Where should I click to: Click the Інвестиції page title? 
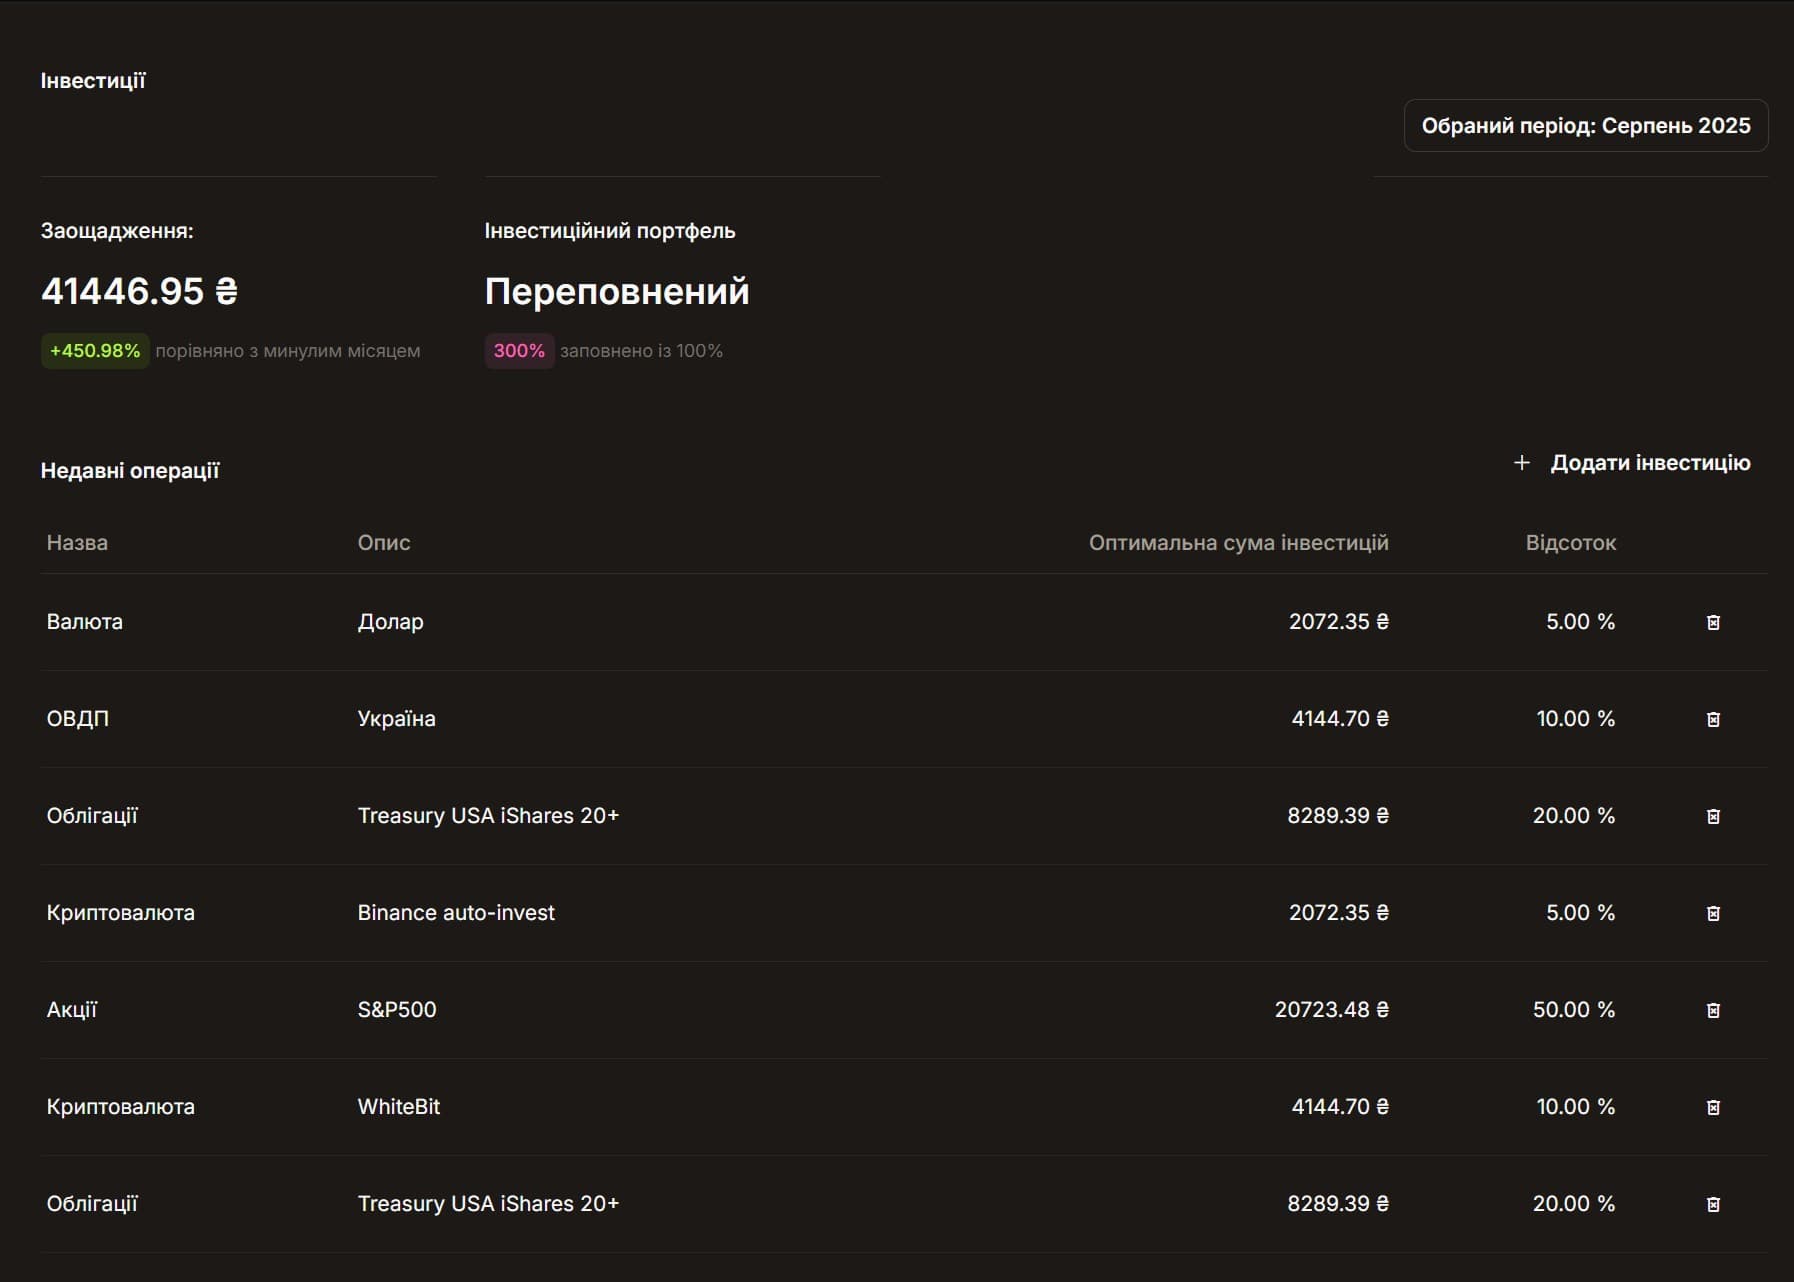[93, 81]
